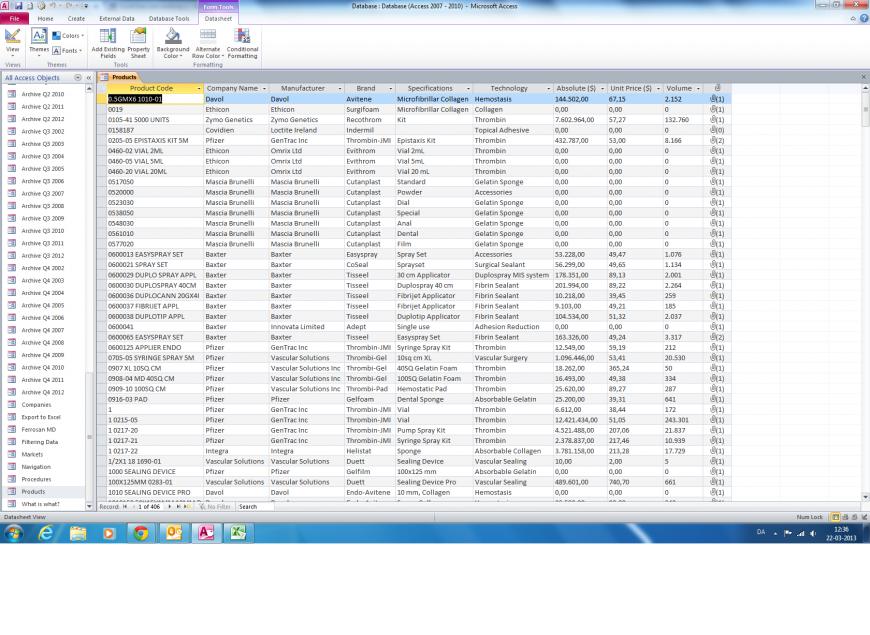Screen dimensions: 870x635
Task: Open the File tab
Action: 14,18
